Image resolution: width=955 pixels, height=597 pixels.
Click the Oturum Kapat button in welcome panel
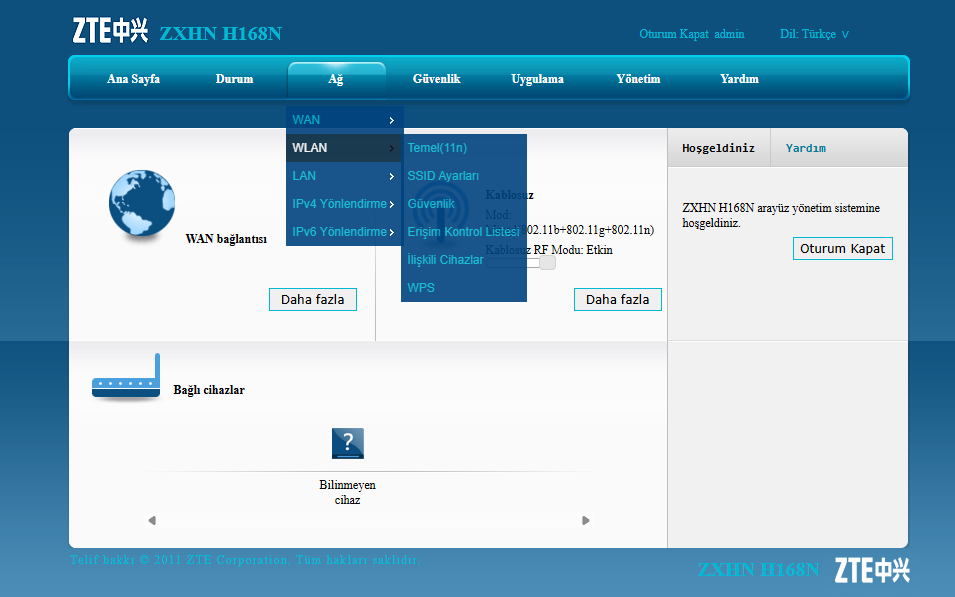pyautogui.click(x=842, y=249)
